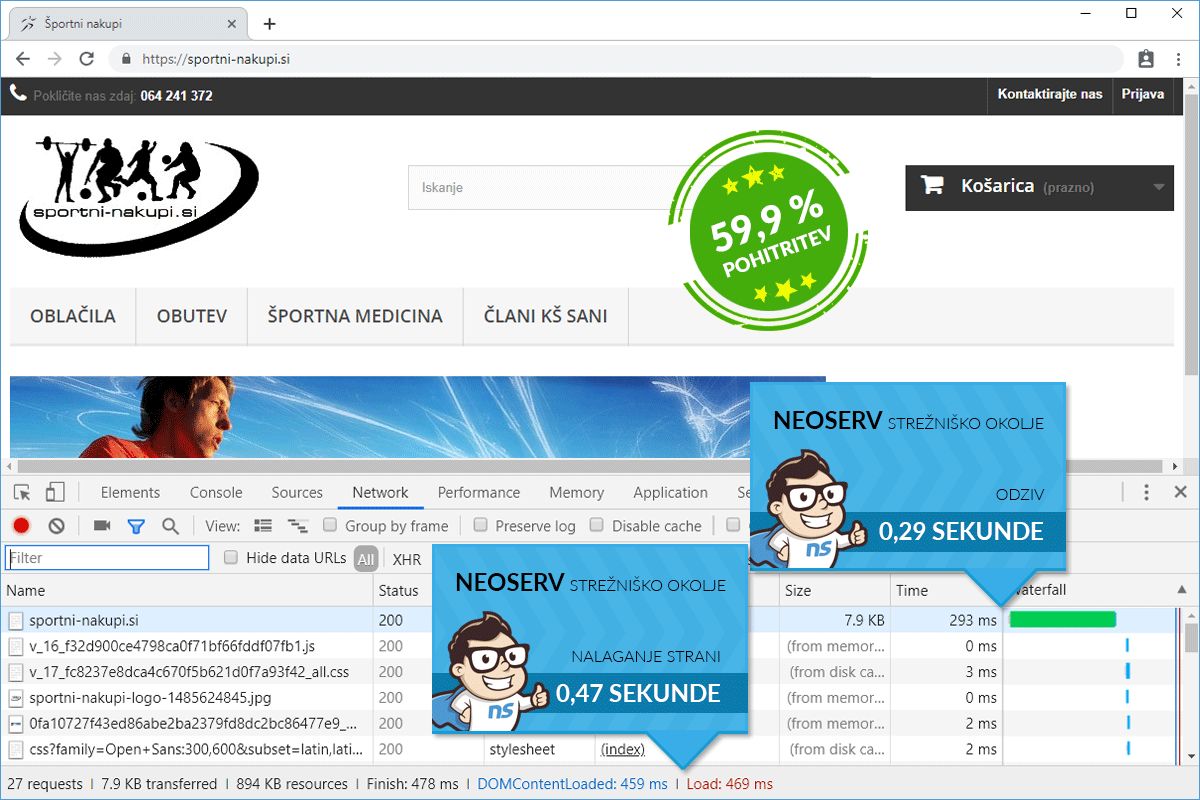Open the Chrome three-dot browser menu
The image size is (1200, 800).
(x=1178, y=59)
